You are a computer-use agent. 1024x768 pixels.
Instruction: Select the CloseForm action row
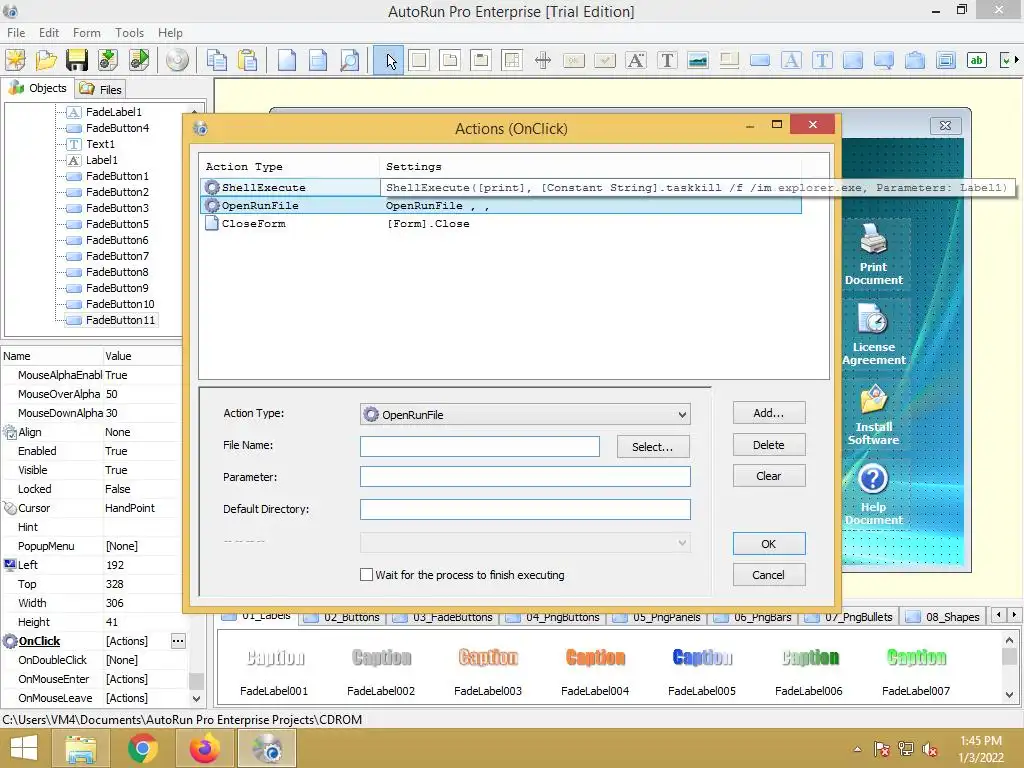[501, 223]
